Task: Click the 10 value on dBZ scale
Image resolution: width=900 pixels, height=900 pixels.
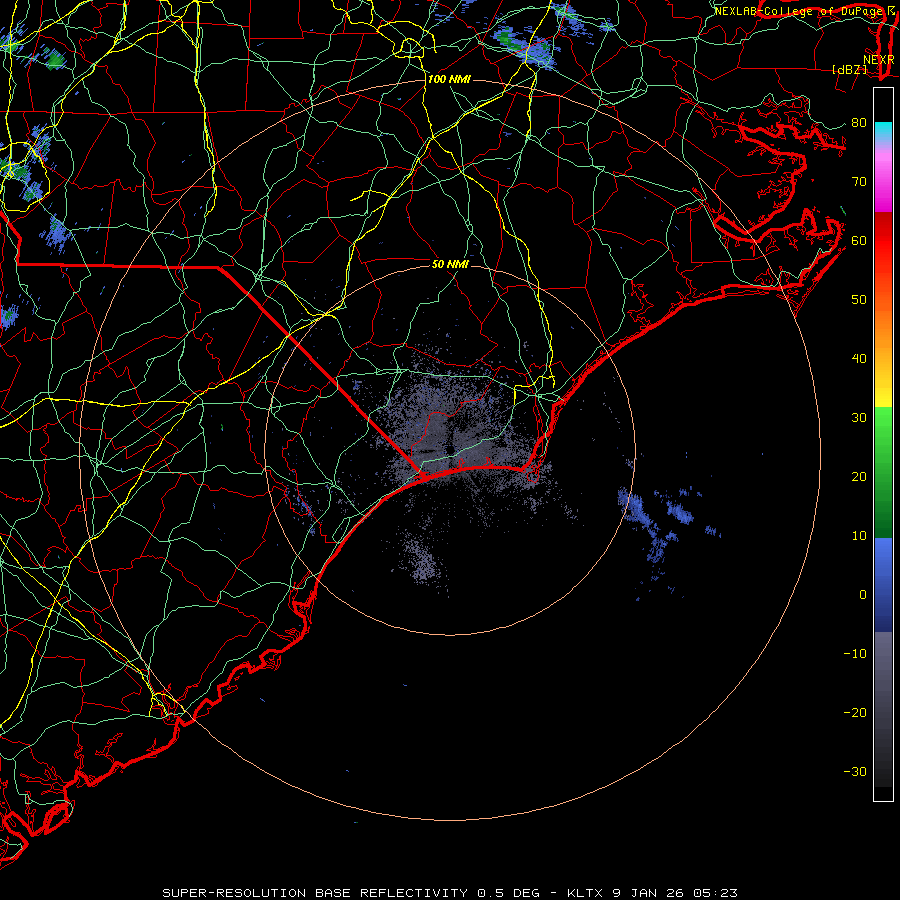Action: click(859, 536)
